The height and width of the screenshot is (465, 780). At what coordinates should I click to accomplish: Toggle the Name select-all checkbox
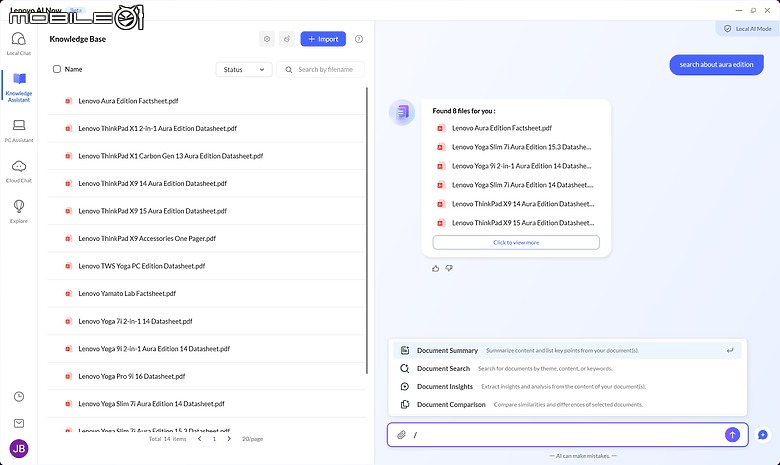click(x=57, y=69)
